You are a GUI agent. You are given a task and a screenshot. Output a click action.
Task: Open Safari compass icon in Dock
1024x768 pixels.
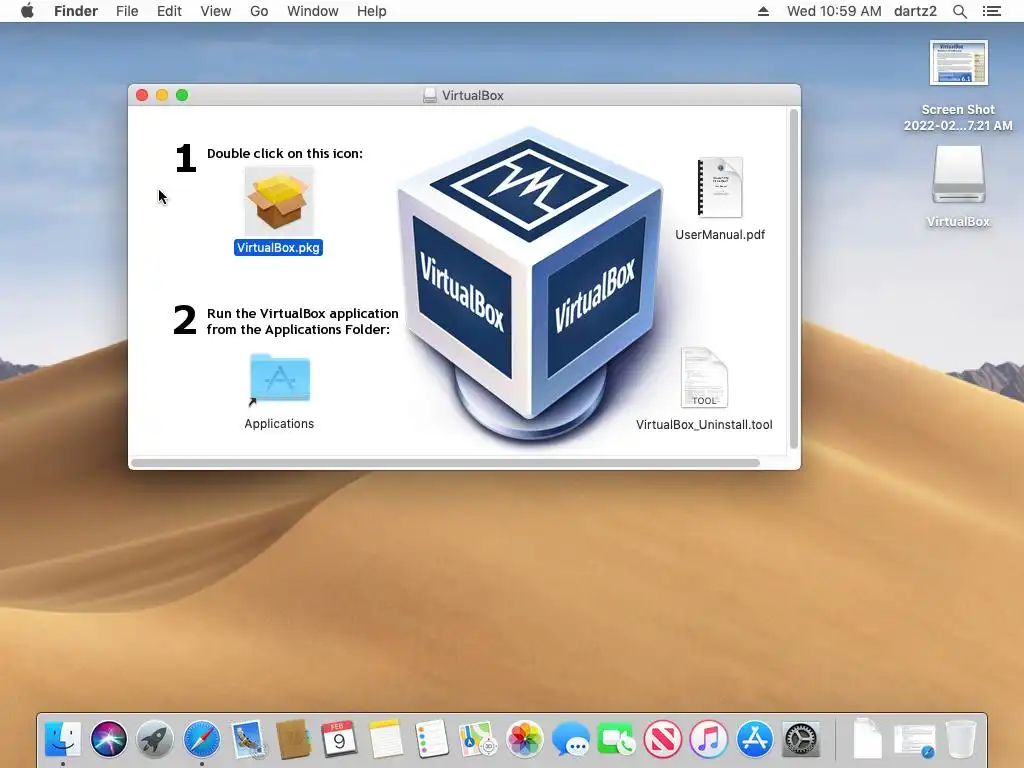coord(202,739)
